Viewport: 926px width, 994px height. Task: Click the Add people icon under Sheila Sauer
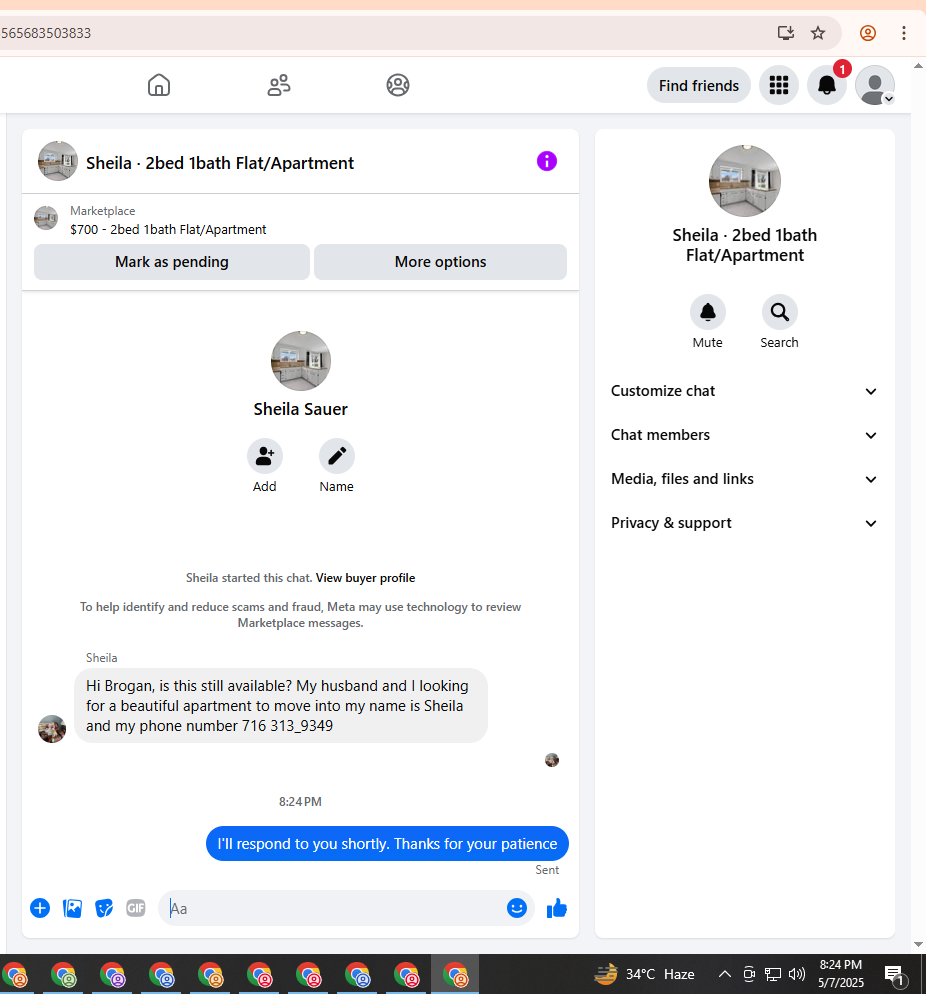tap(264, 456)
